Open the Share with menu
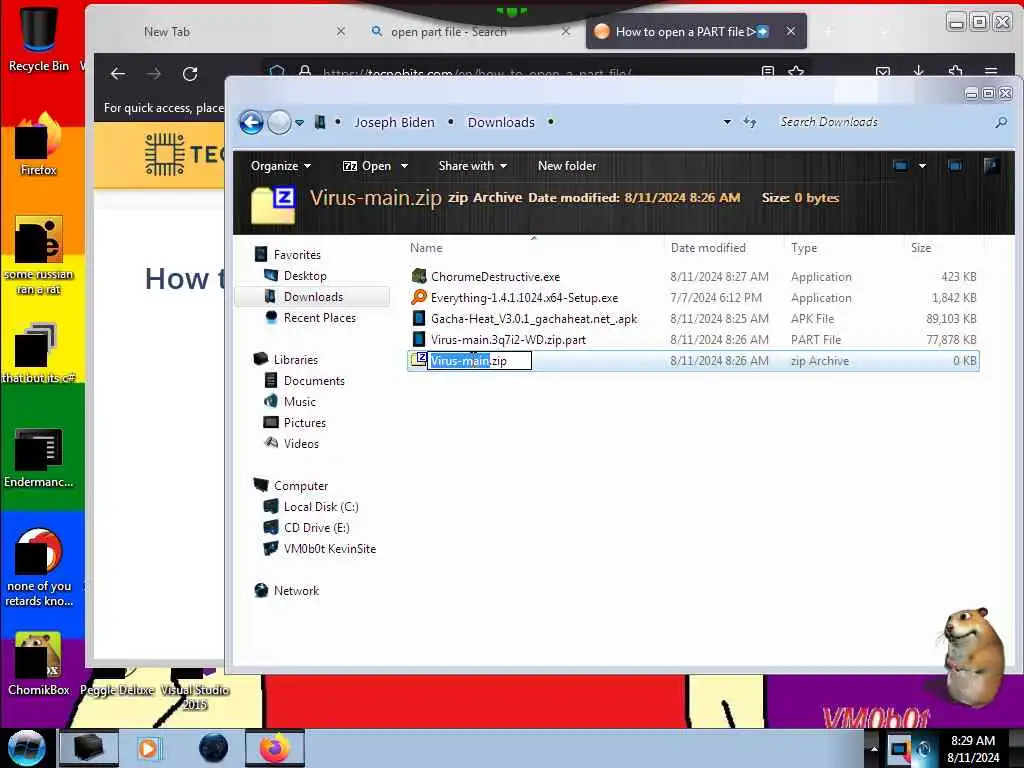1024x768 pixels. pyautogui.click(x=473, y=166)
